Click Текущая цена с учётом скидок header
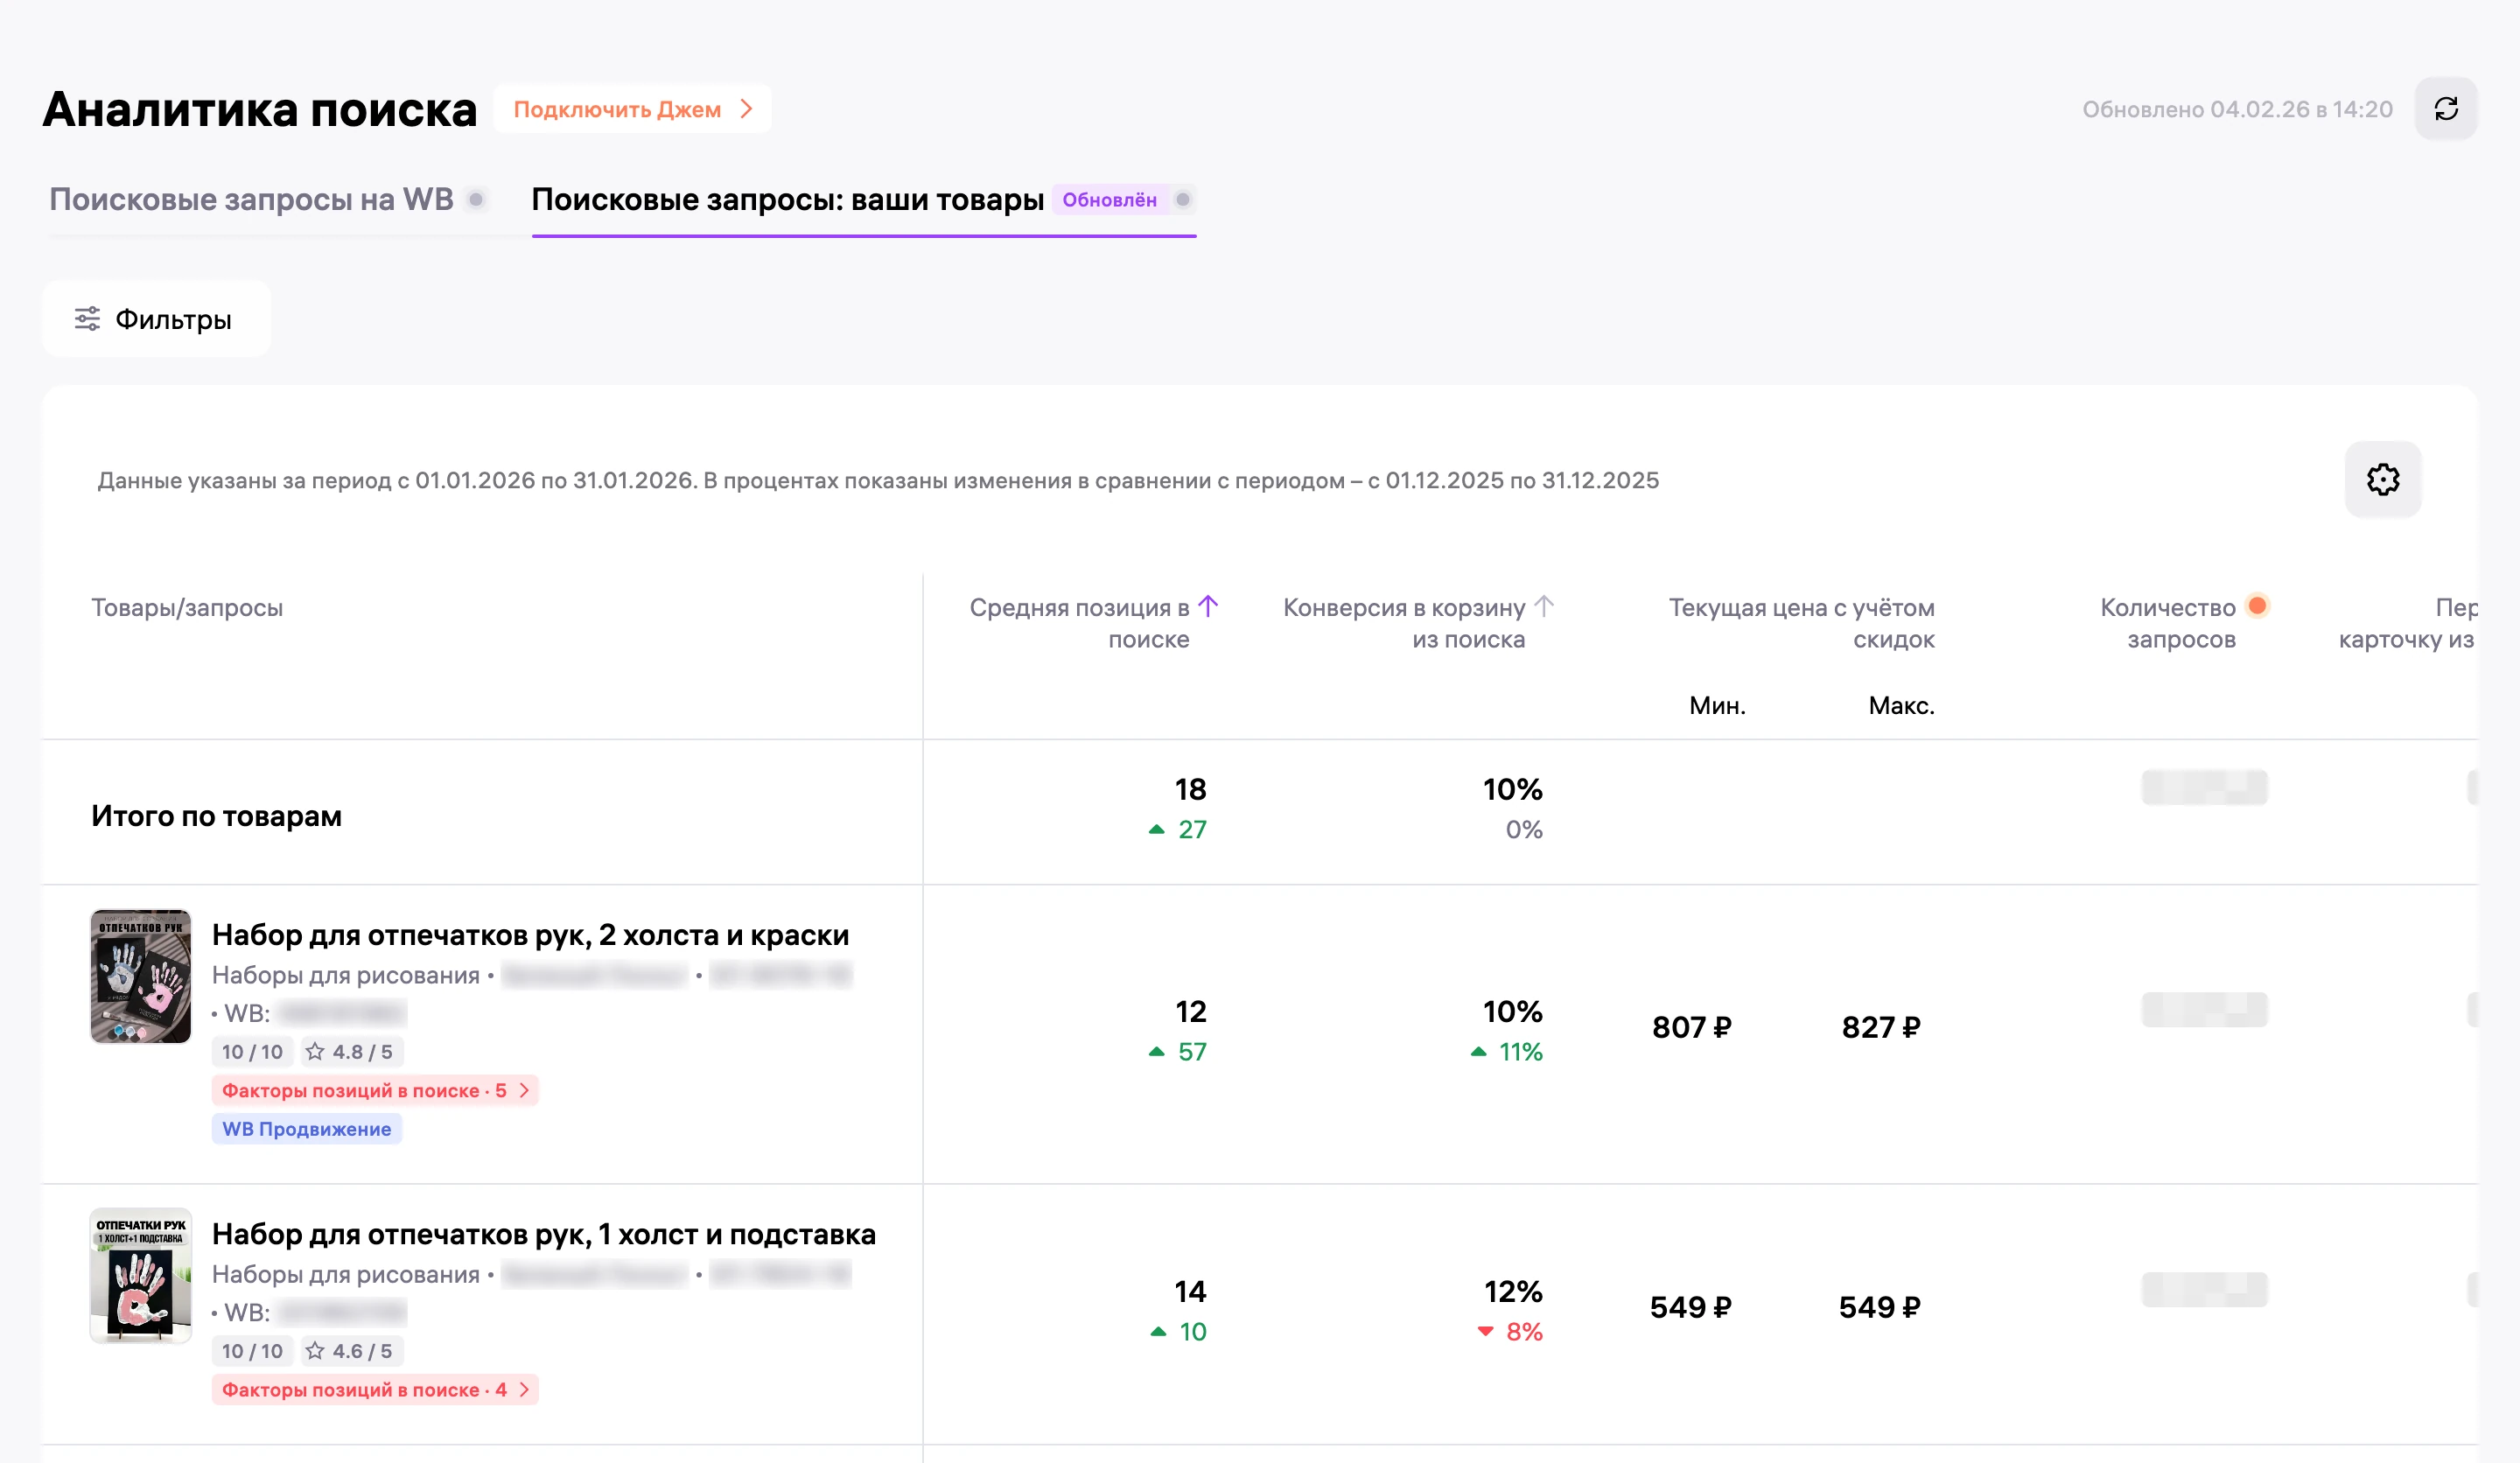Screen dimensions: 2520x1463 1801,623
